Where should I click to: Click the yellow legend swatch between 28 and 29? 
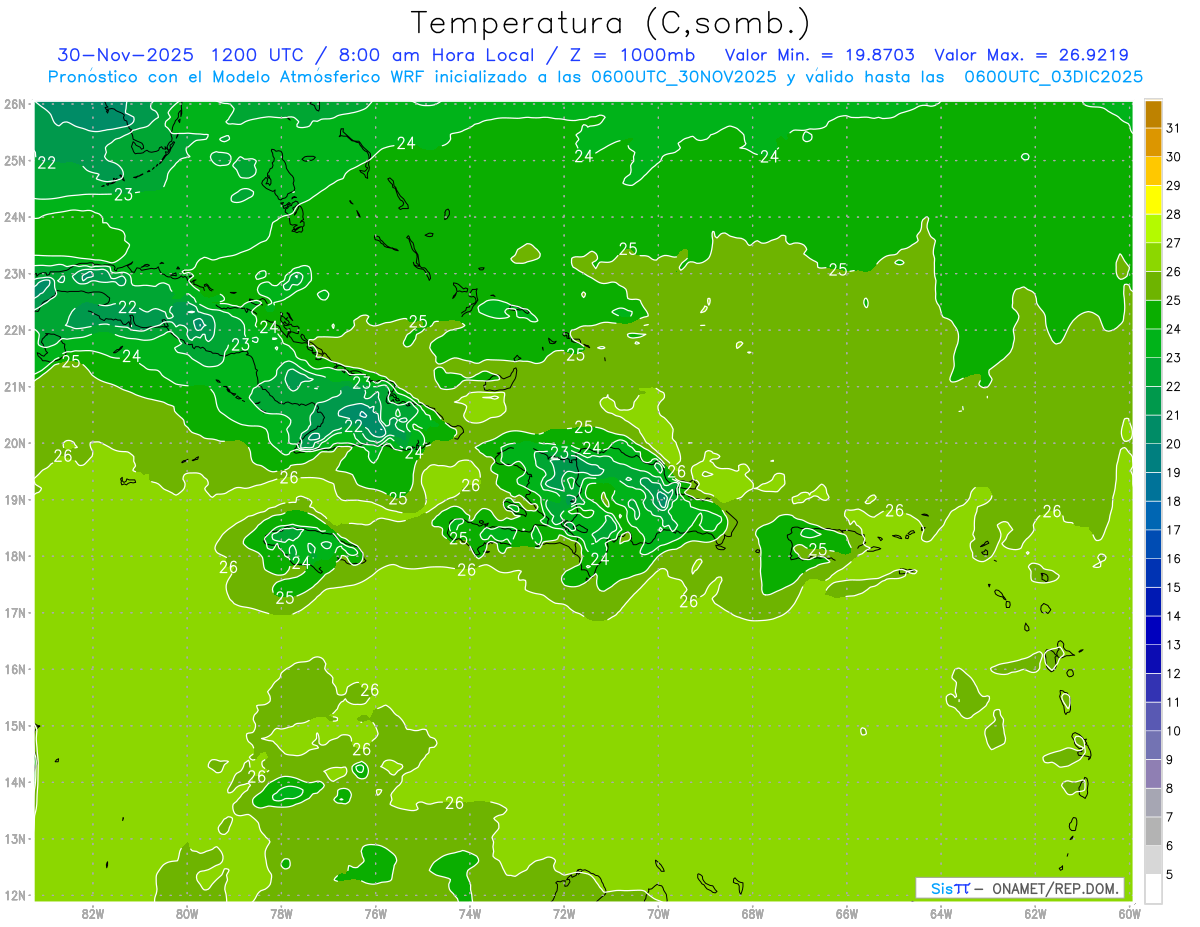(x=1153, y=201)
